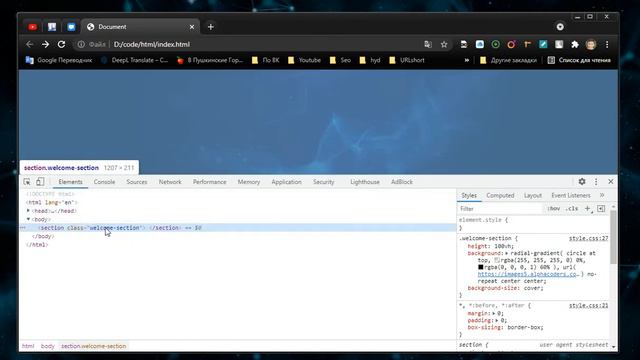Image resolution: width=640 pixels, height=360 pixels.
Task: Open Chrome three-dot main menu
Action: click(607, 44)
